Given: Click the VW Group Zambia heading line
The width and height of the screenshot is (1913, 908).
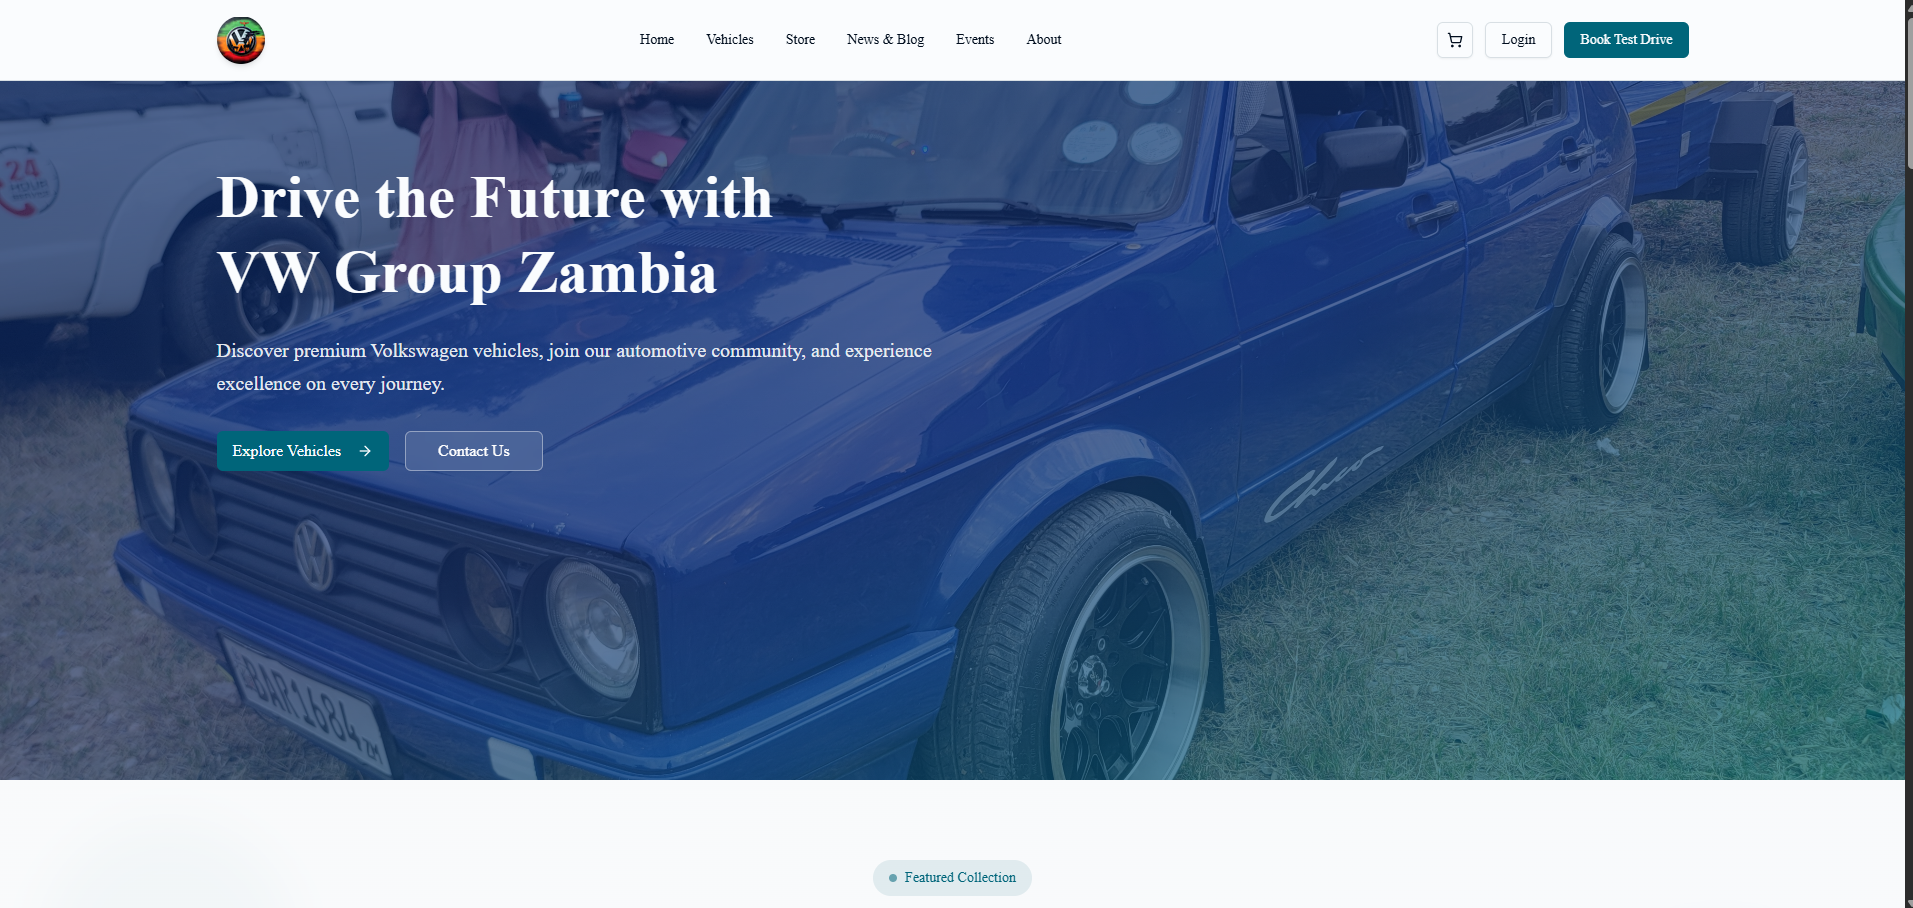Looking at the screenshot, I should [467, 273].
